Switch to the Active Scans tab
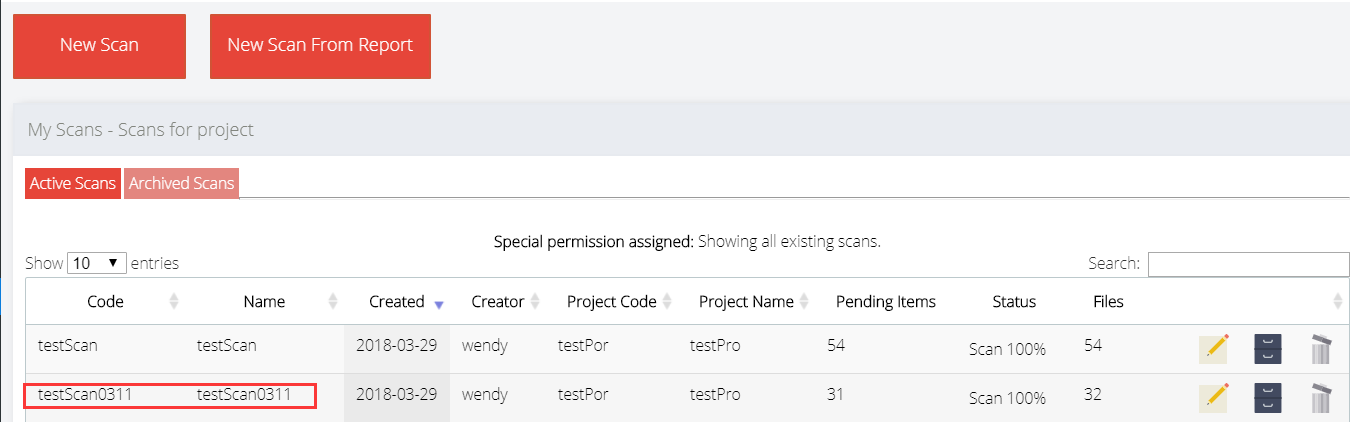This screenshot has width=1350, height=422. pos(73,183)
